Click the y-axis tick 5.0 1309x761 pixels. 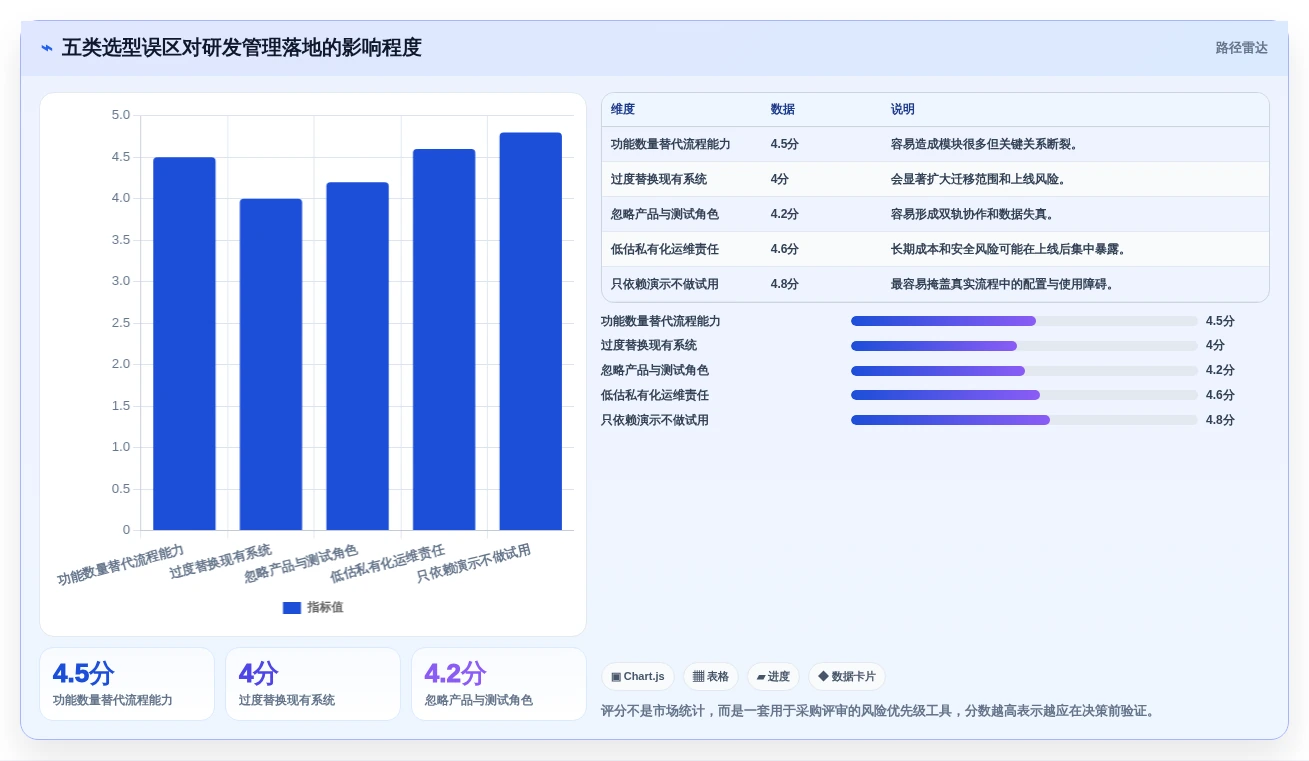(120, 115)
